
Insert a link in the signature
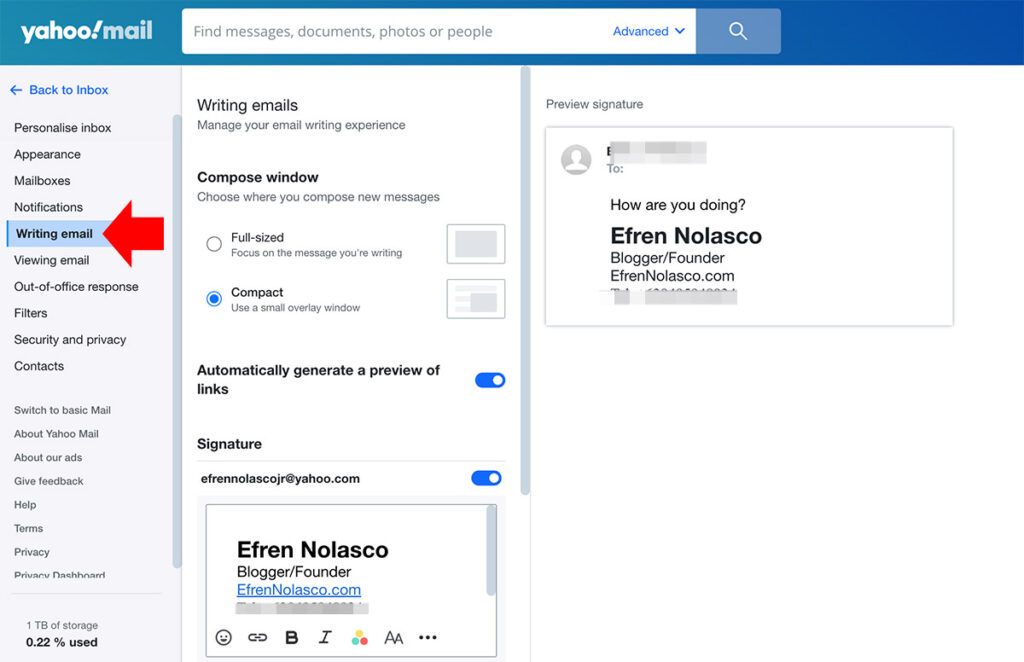coord(257,637)
